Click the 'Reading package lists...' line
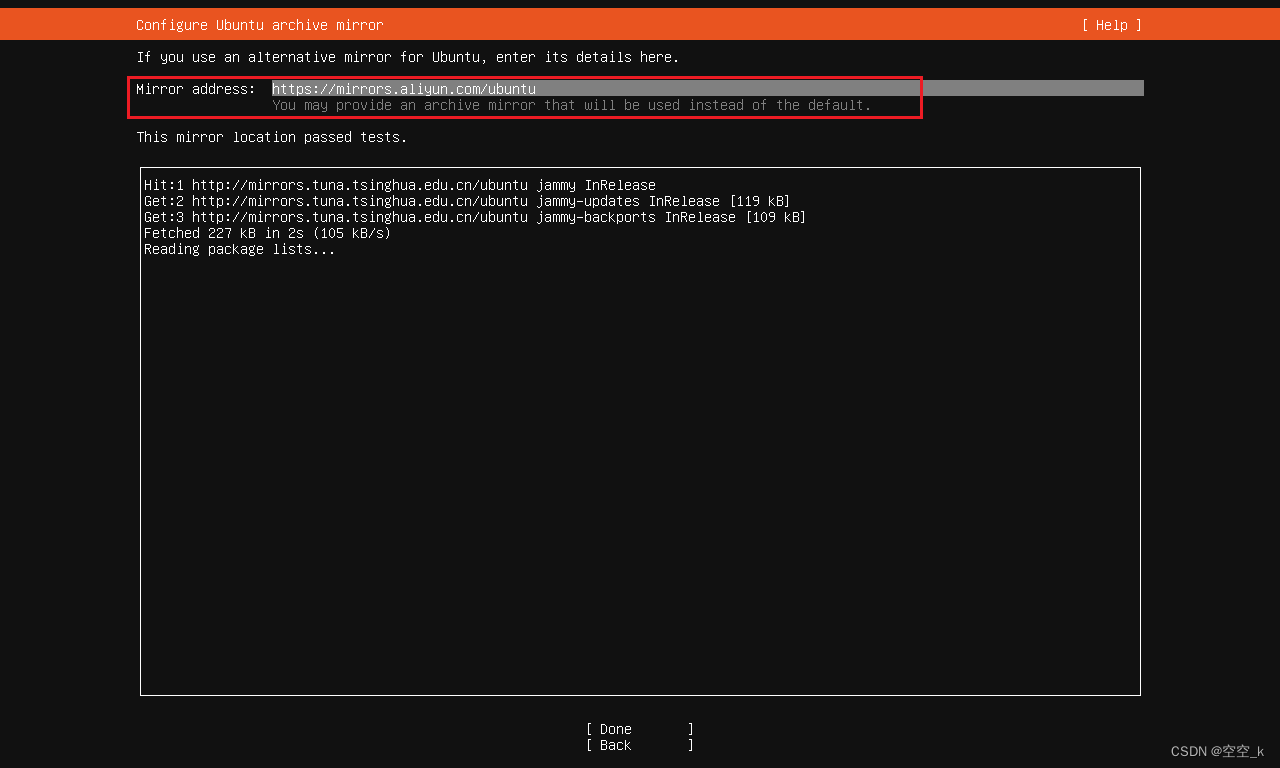 point(240,249)
